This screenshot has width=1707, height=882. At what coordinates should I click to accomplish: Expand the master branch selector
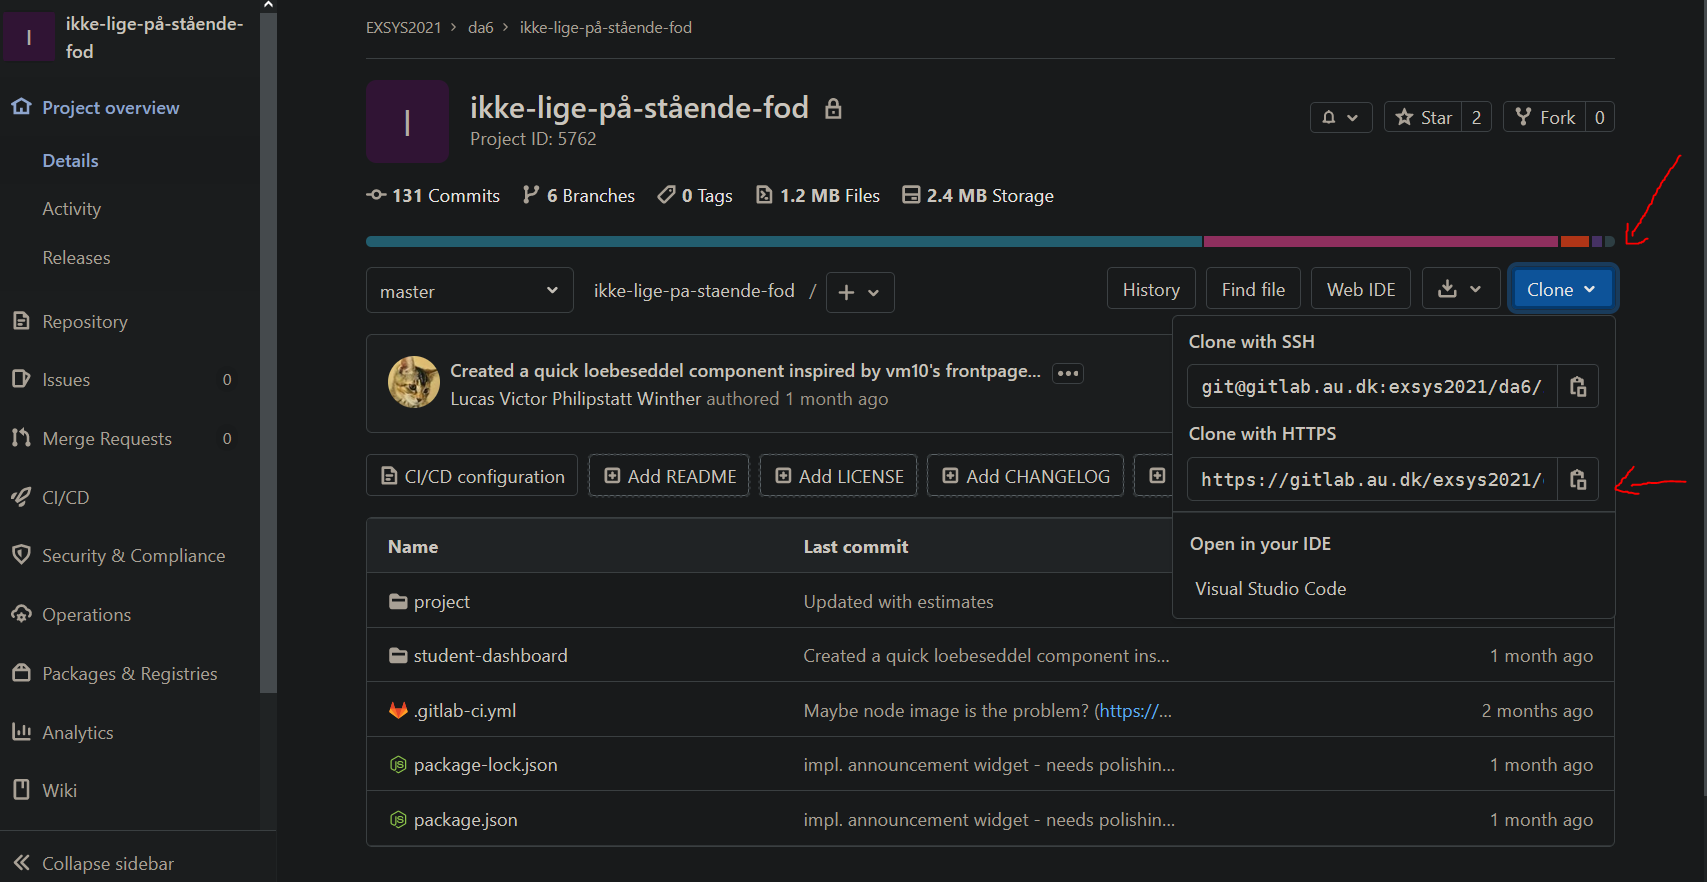coord(469,291)
